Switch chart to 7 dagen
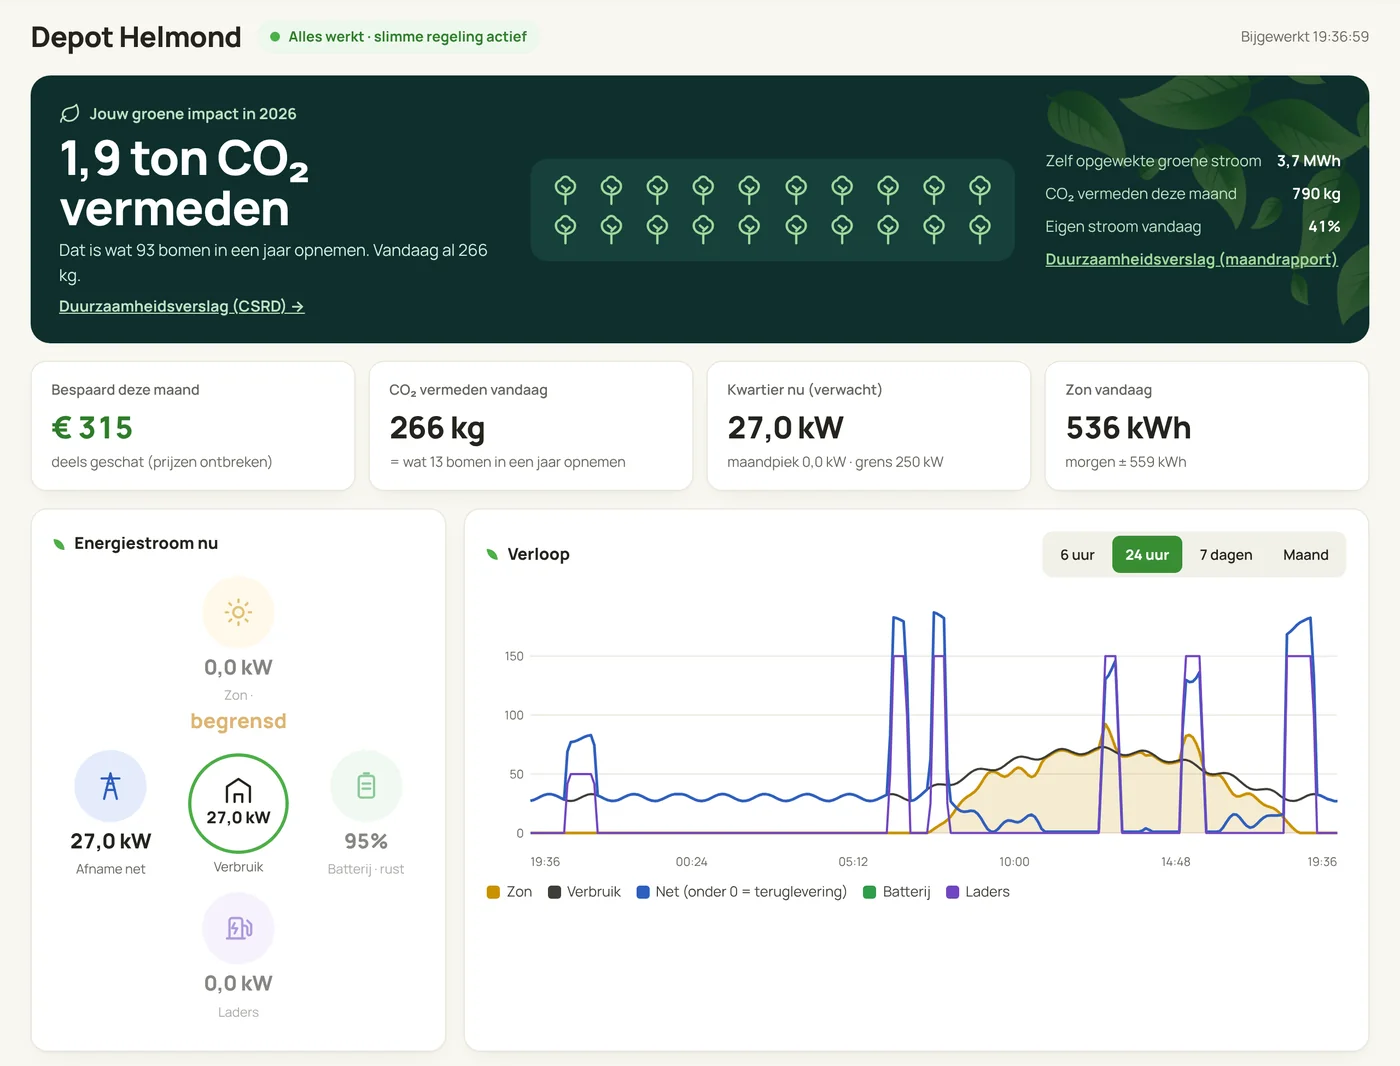This screenshot has height=1066, width=1400. [1226, 555]
